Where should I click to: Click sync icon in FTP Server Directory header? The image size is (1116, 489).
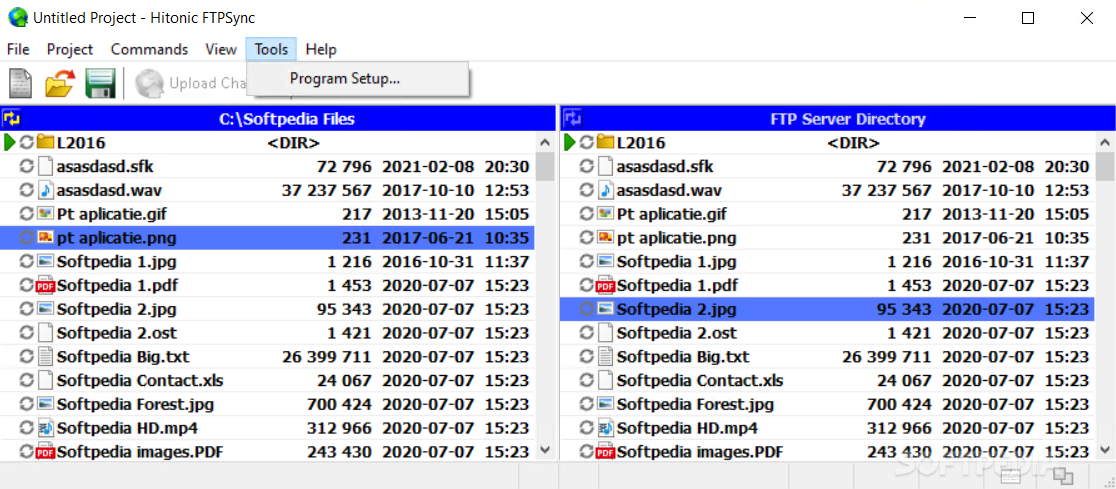tap(572, 118)
